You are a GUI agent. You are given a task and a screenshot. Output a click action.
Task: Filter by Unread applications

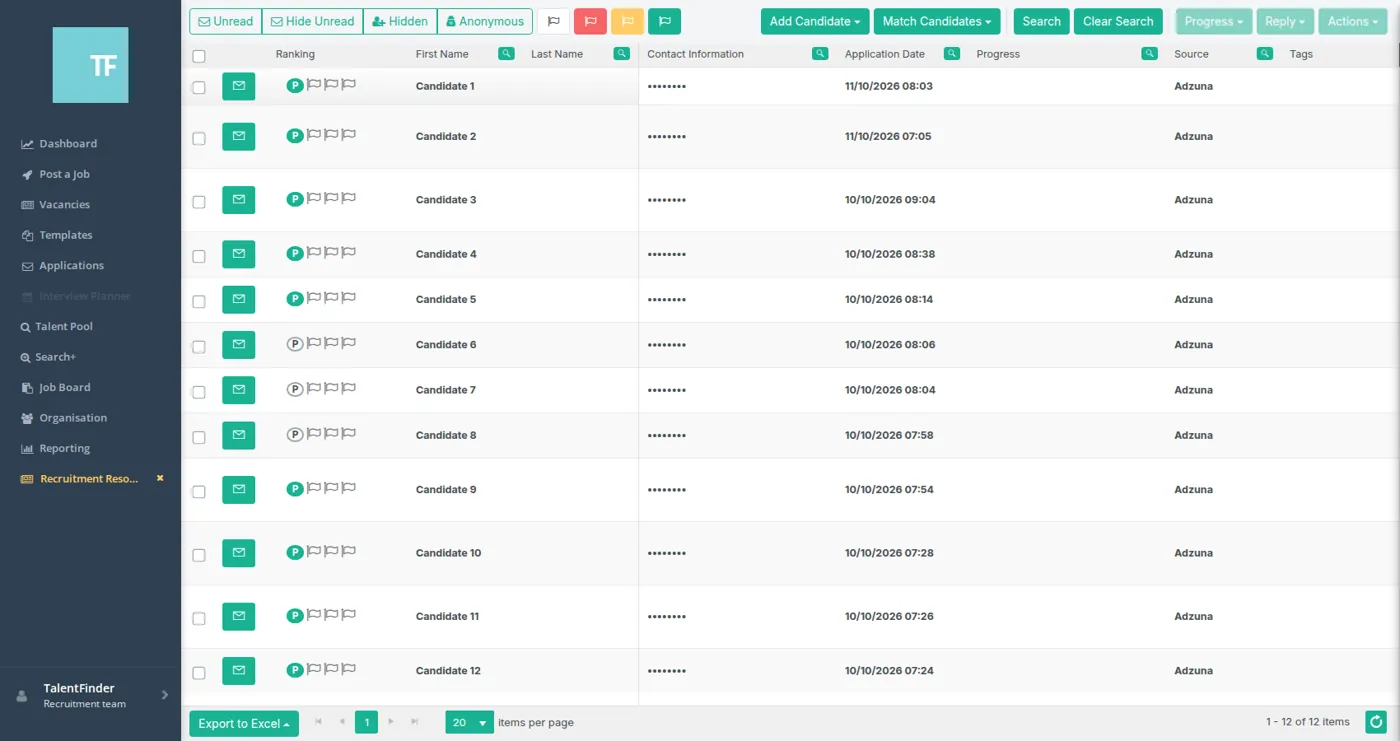225,21
